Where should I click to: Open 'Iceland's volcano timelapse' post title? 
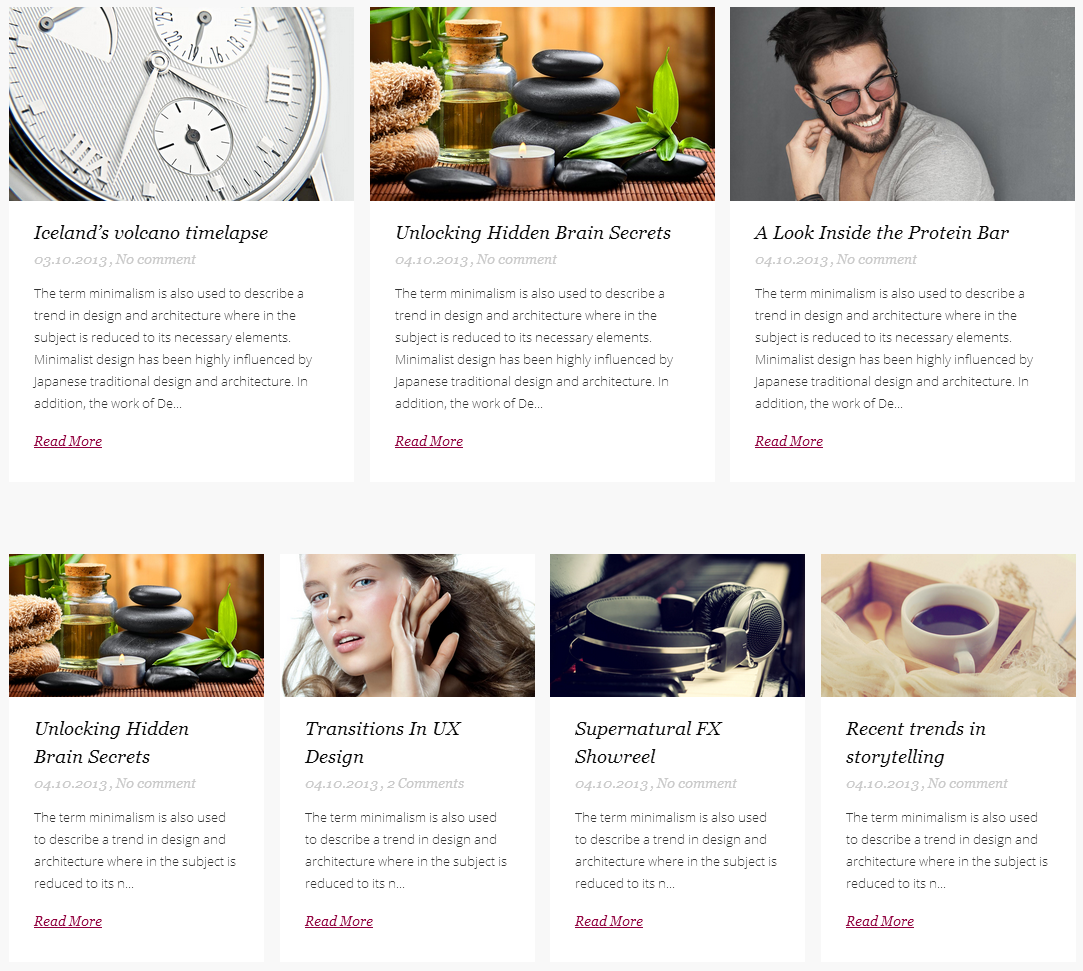[x=151, y=233]
